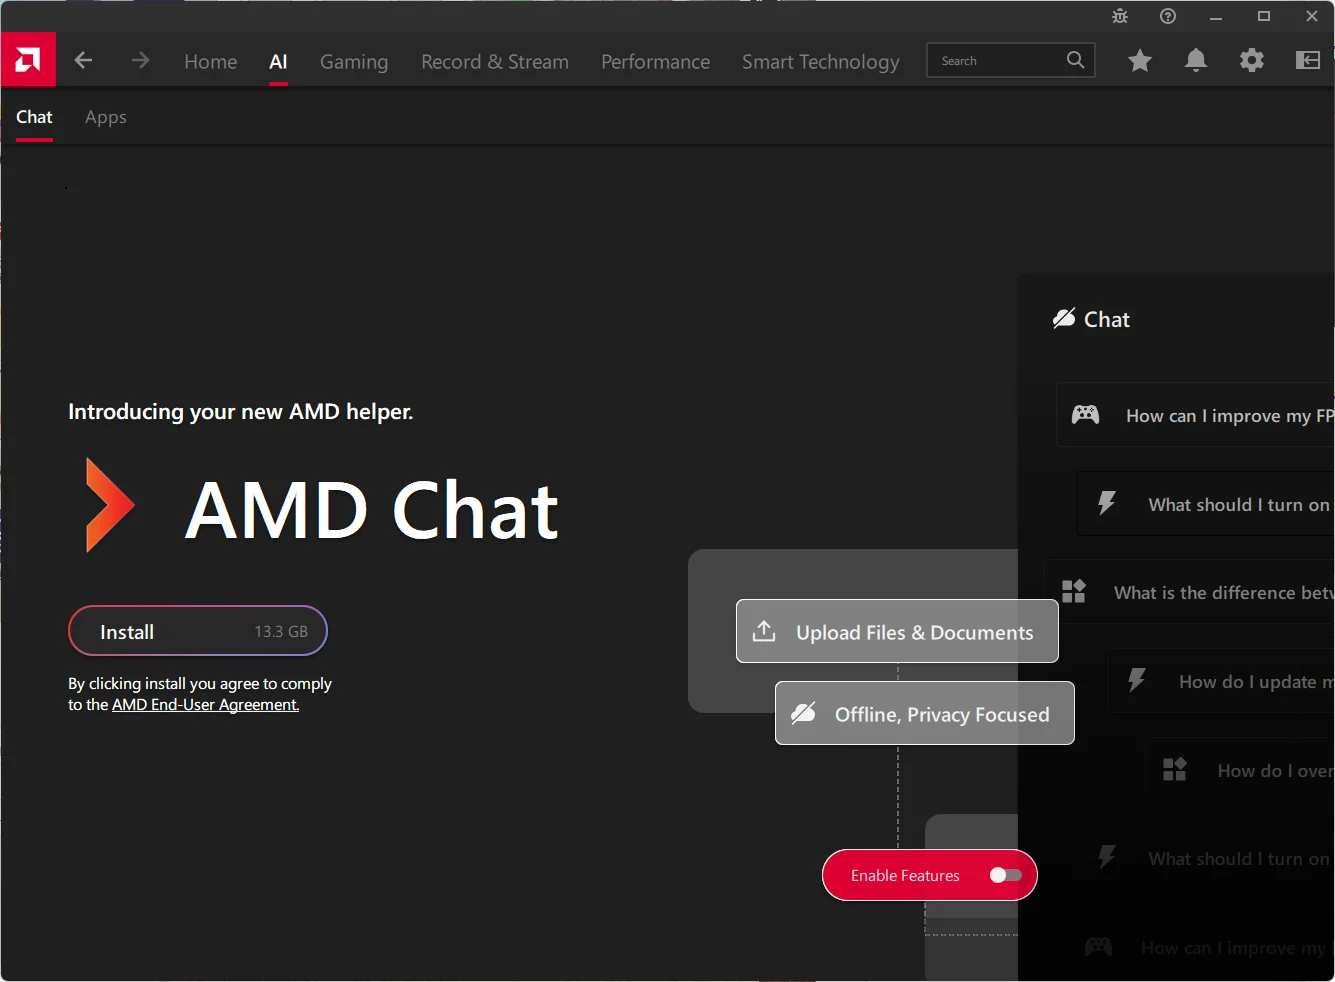Open the help question mark icon
The width and height of the screenshot is (1335, 982).
tap(1168, 16)
